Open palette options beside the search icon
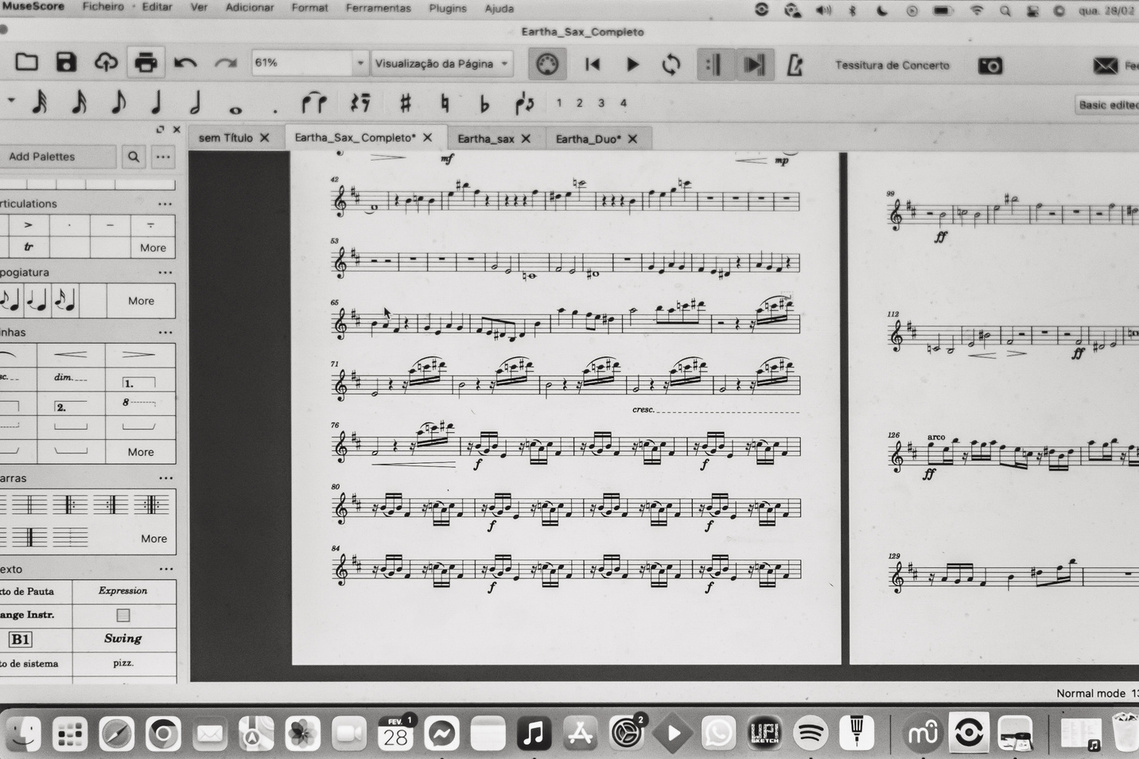 (163, 156)
